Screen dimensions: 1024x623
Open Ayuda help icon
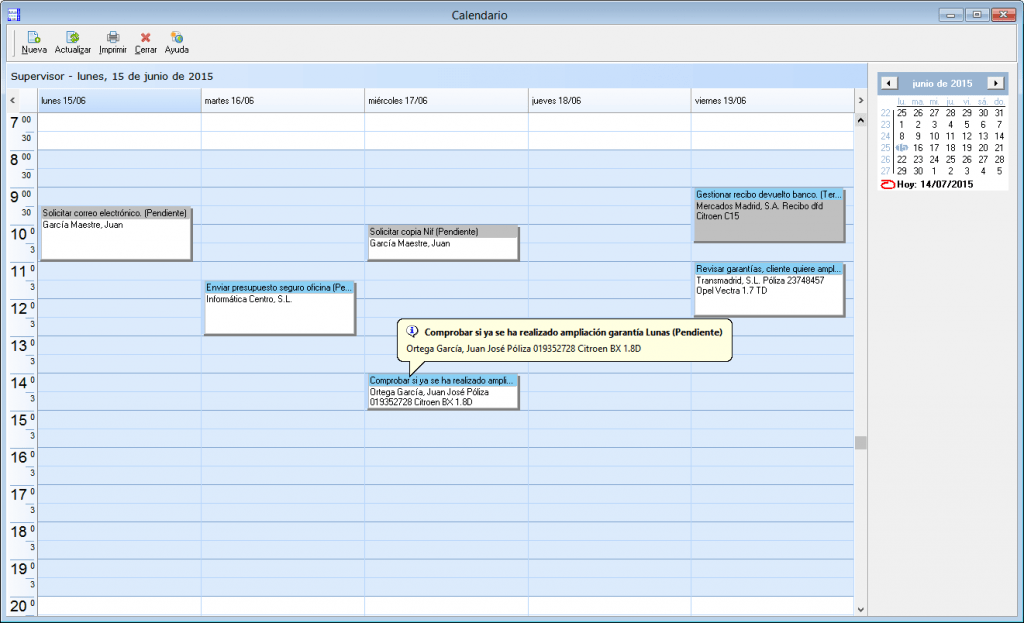click(x=176, y=37)
